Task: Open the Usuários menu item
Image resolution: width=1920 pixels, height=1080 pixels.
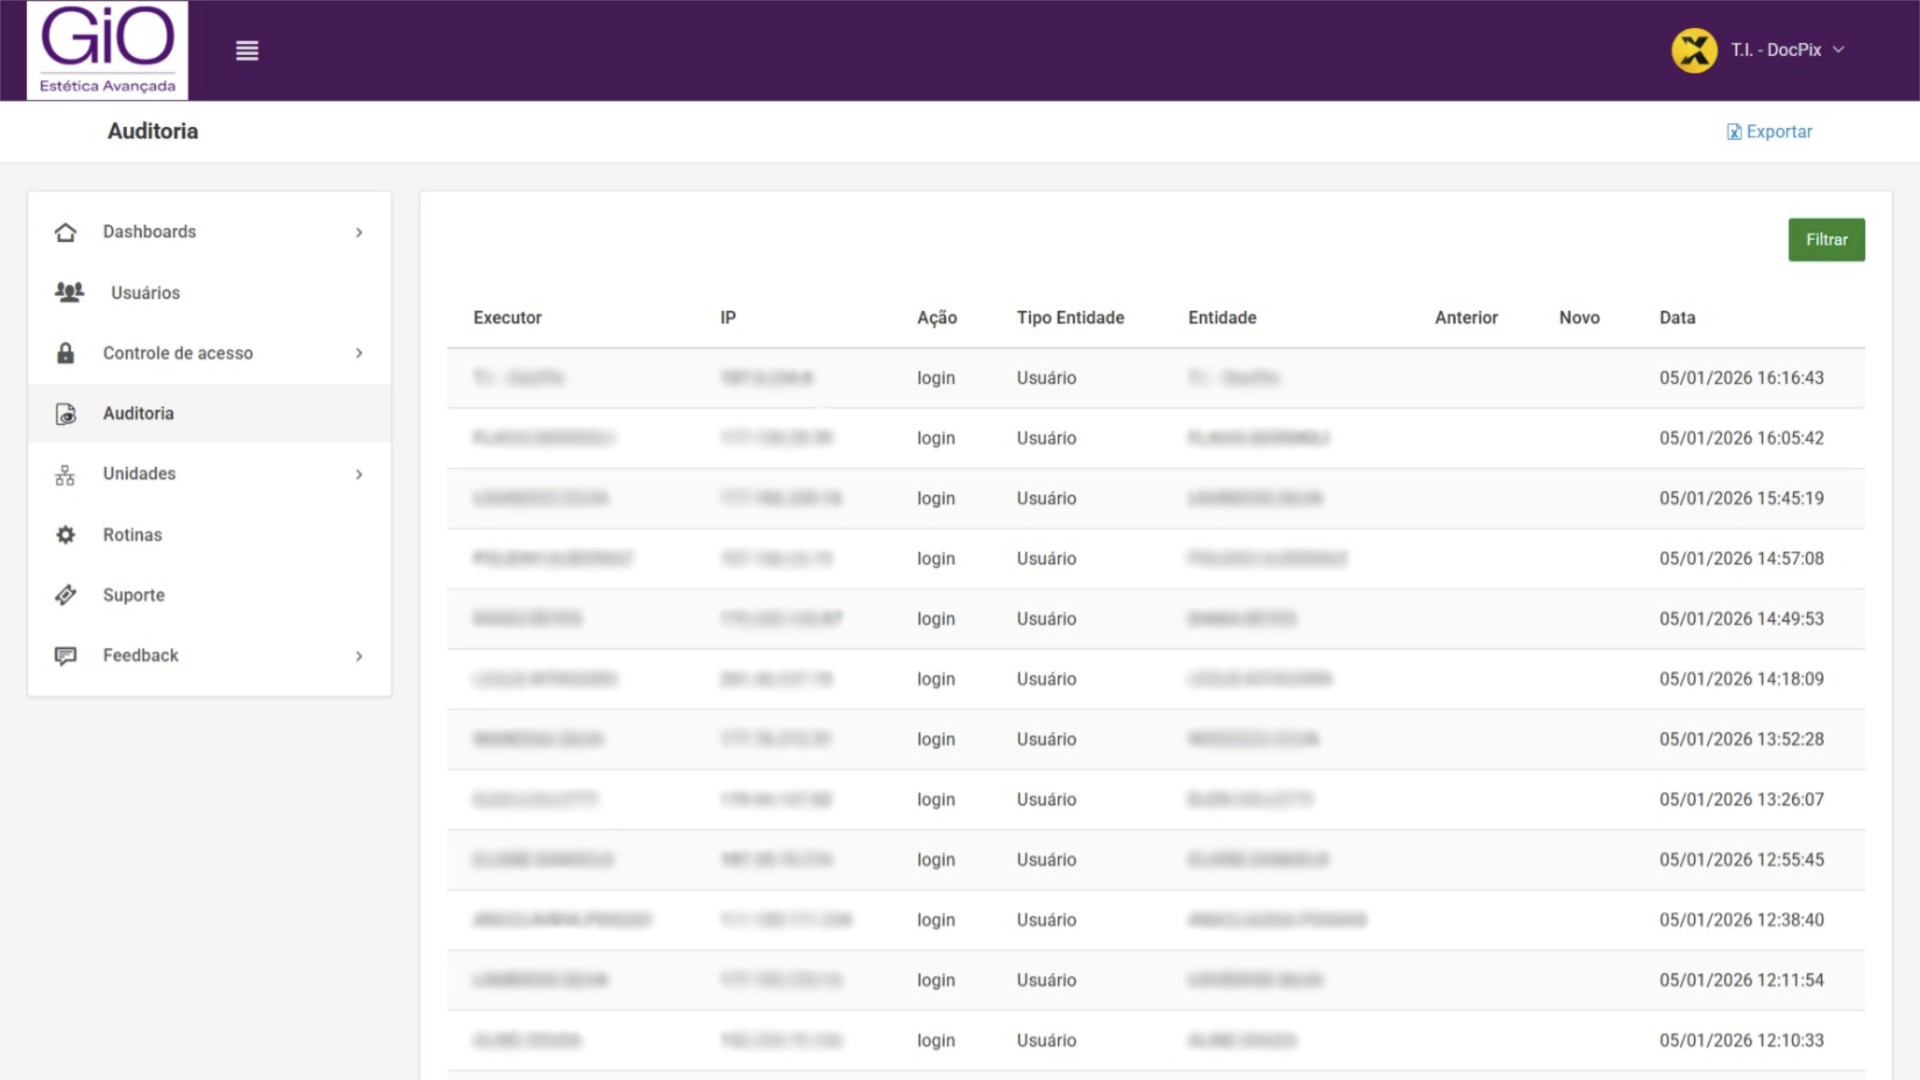Action: (x=145, y=293)
